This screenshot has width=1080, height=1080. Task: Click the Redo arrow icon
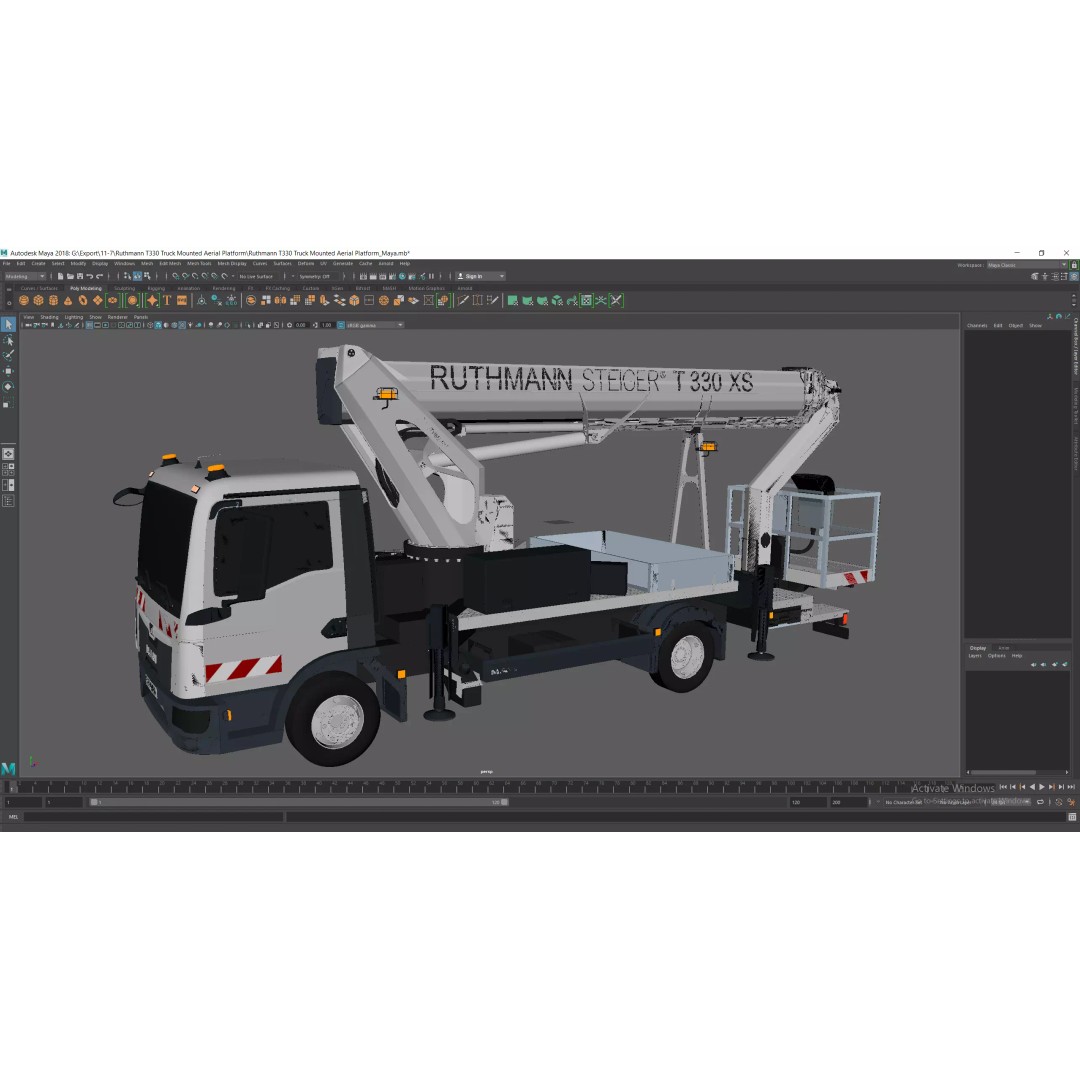tap(99, 276)
